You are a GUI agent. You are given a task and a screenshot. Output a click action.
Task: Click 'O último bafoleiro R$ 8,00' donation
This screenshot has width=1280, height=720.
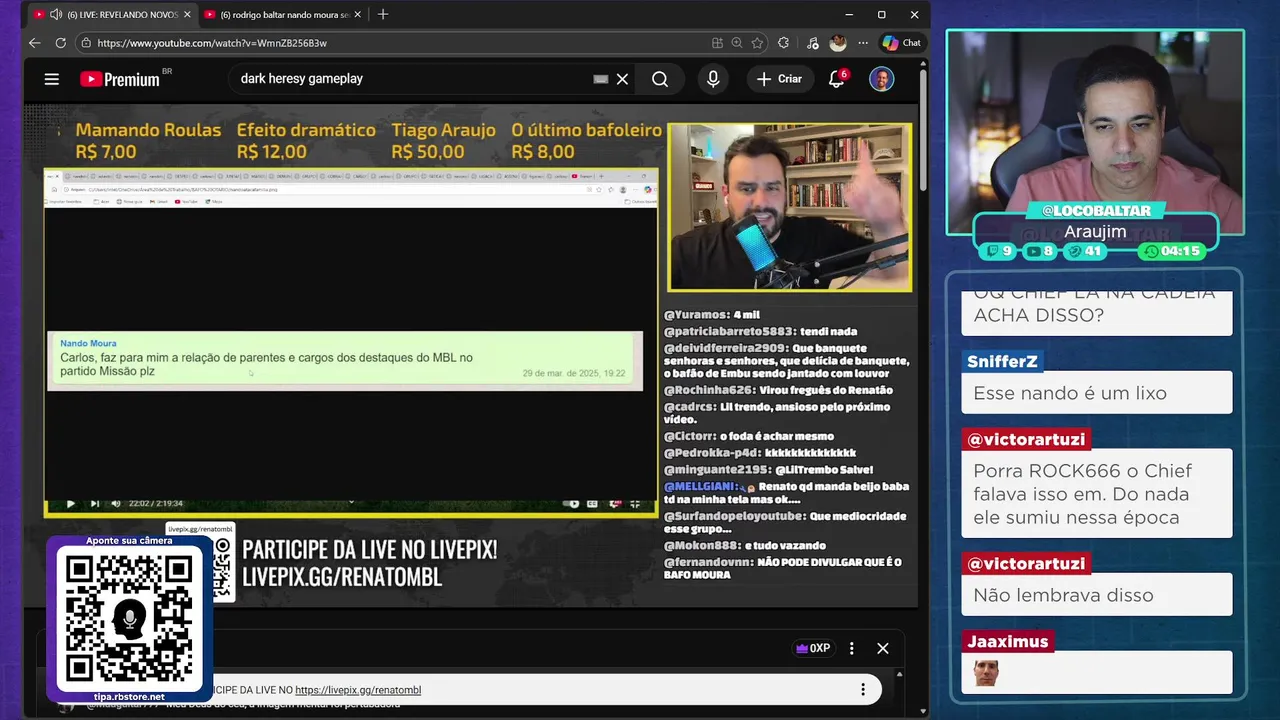pyautogui.click(x=587, y=141)
